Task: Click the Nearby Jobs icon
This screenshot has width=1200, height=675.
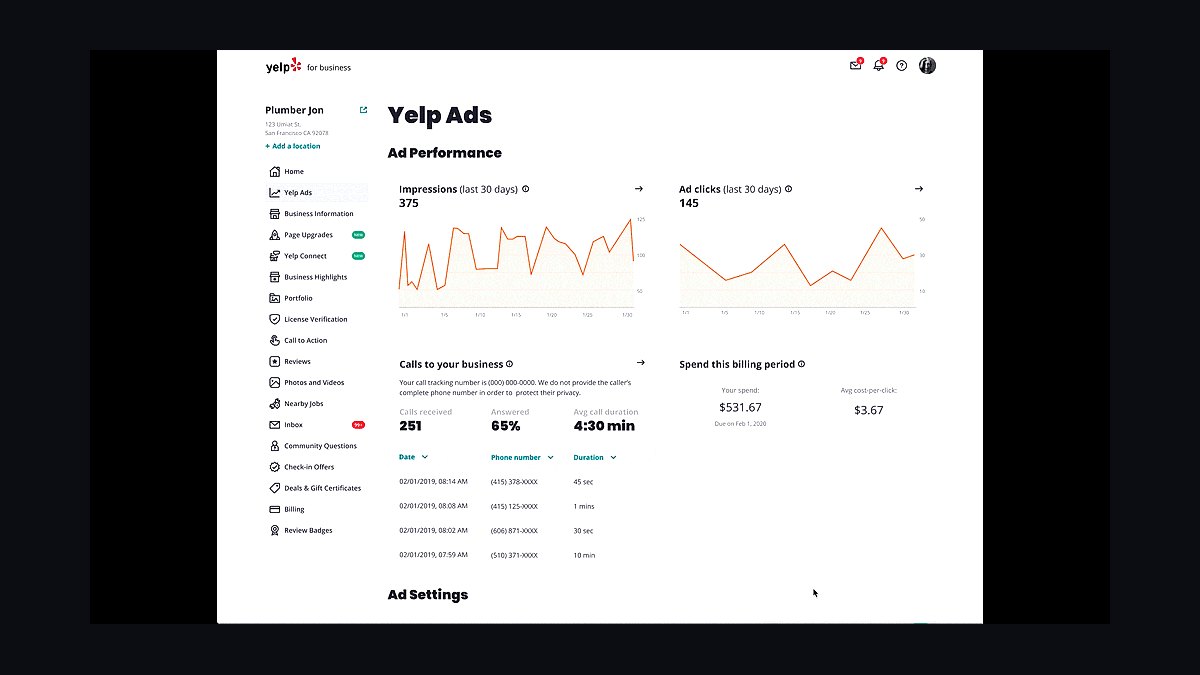Action: [275, 404]
